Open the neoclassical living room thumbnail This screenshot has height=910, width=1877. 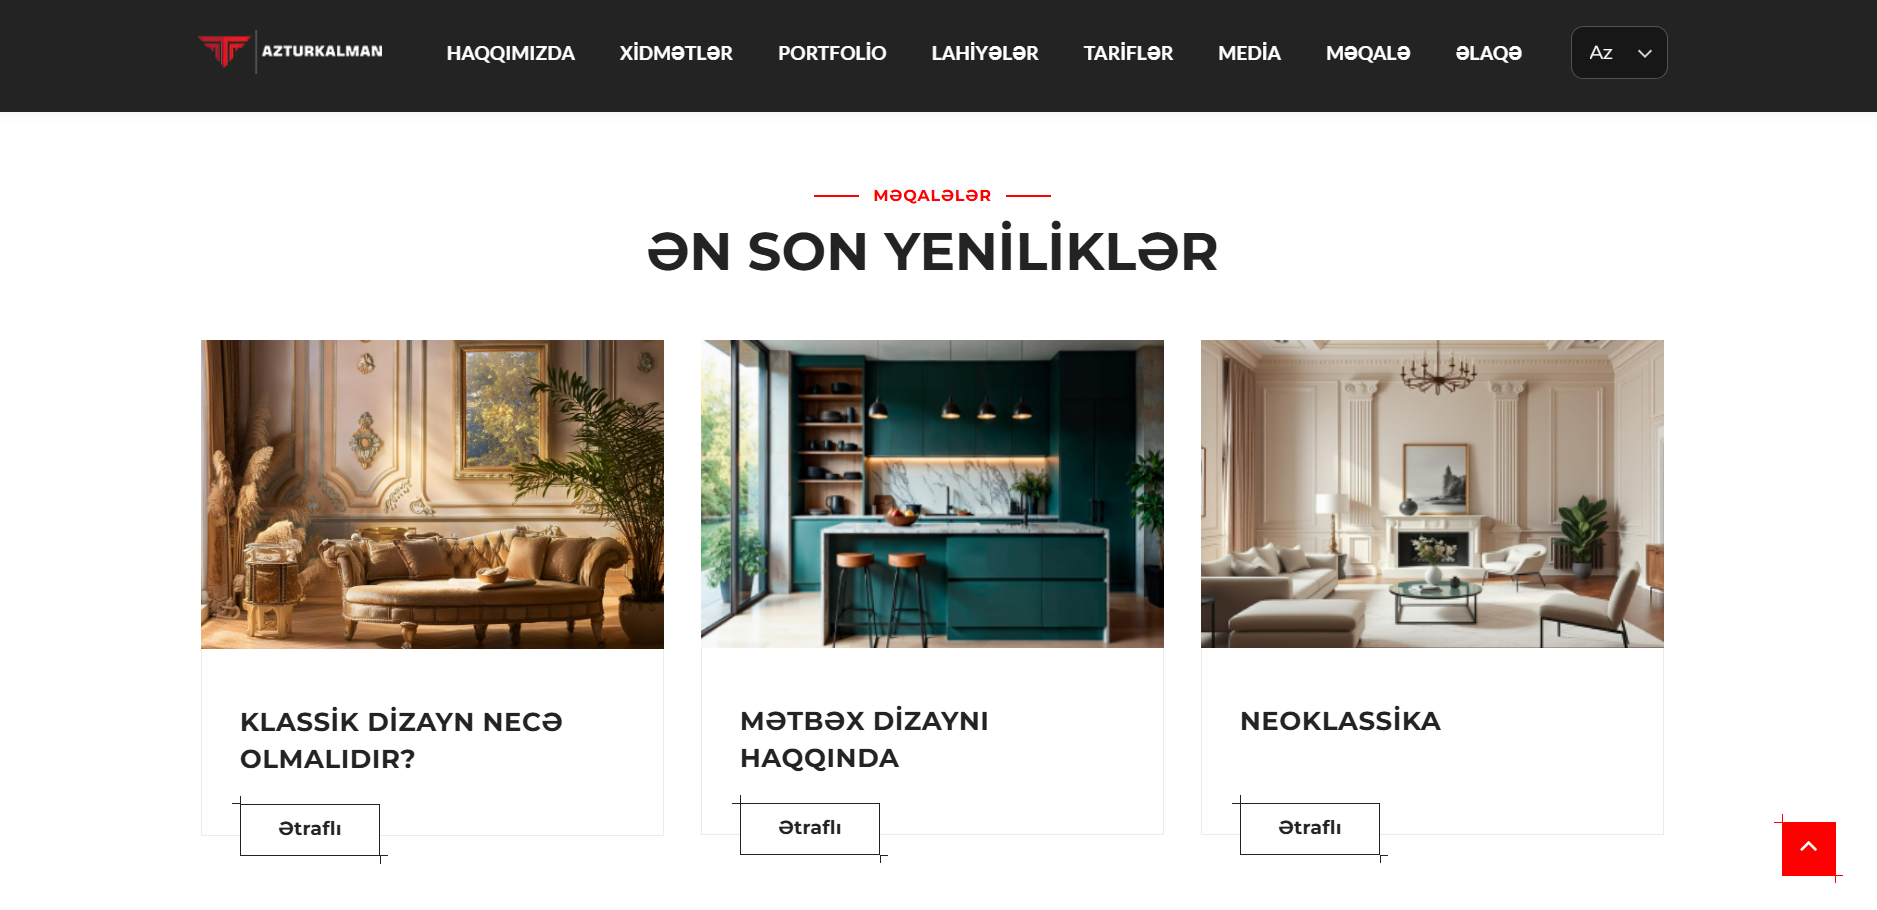tap(1432, 494)
